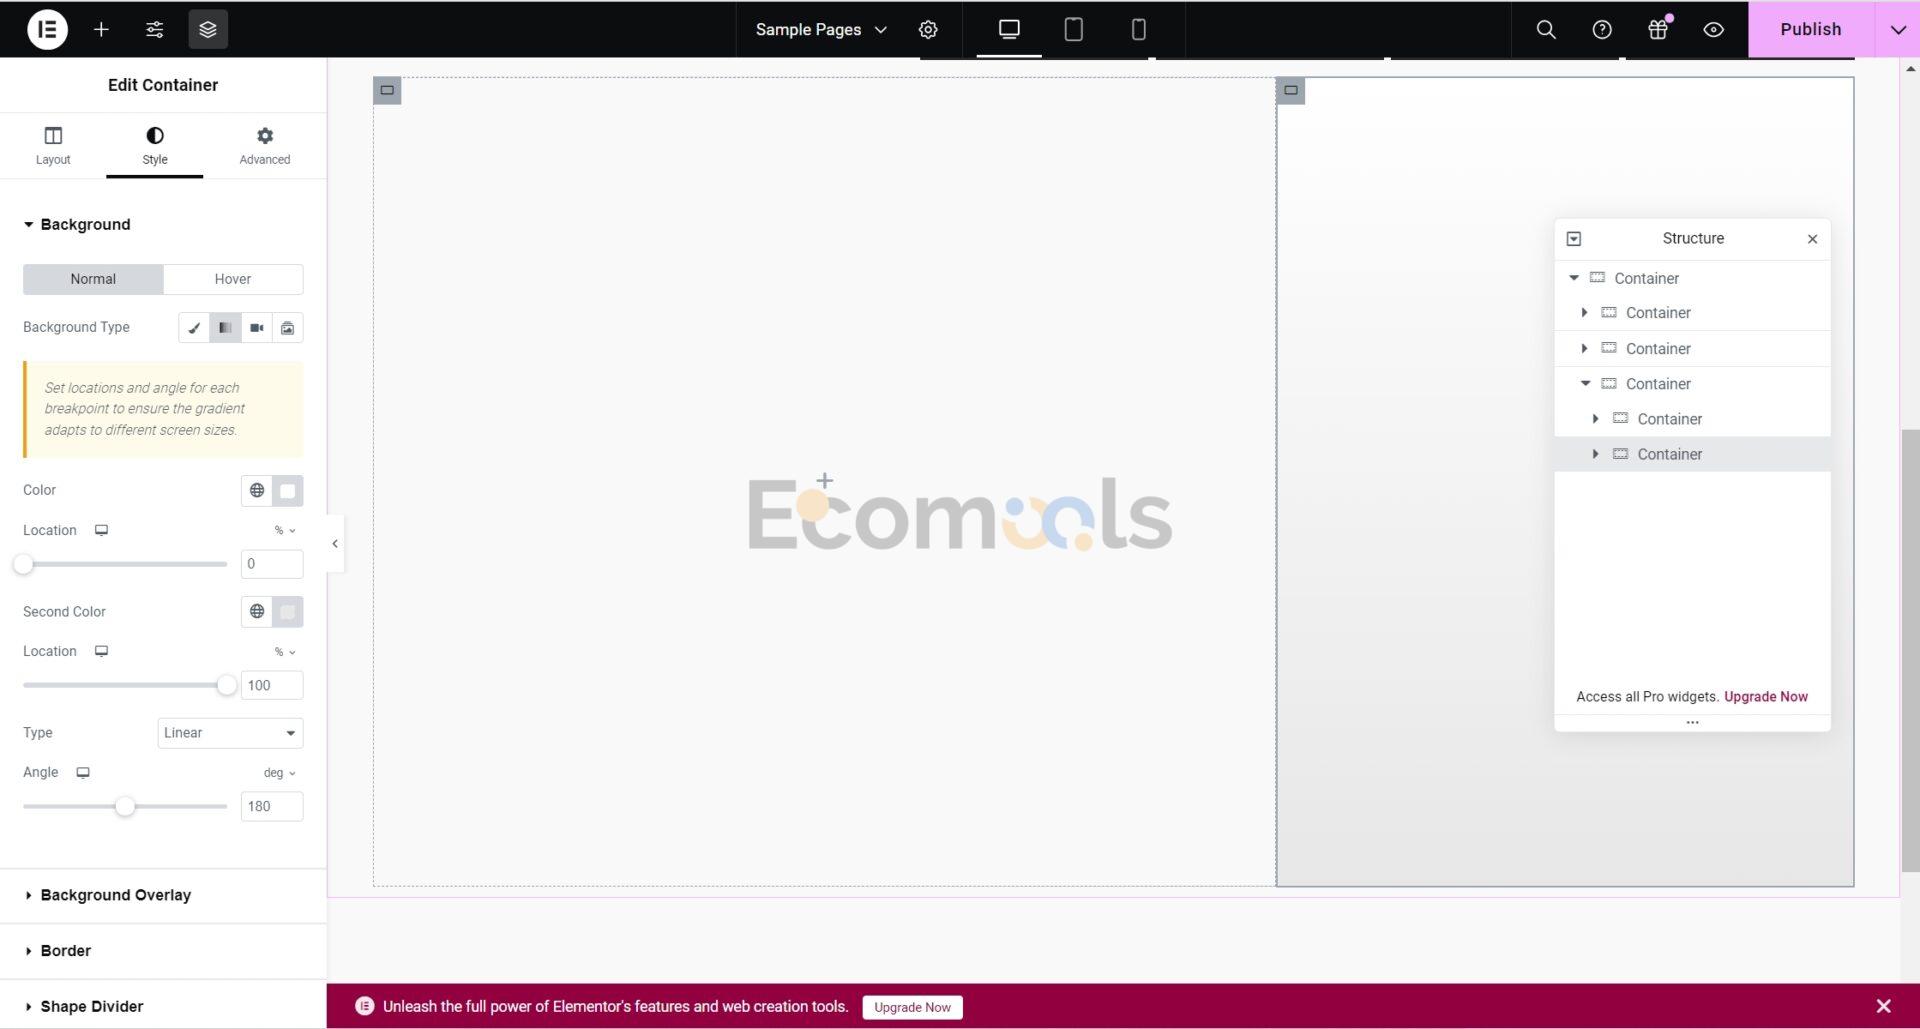Open the help question mark icon
Screen dimensions: 1920x1029
[1602, 29]
